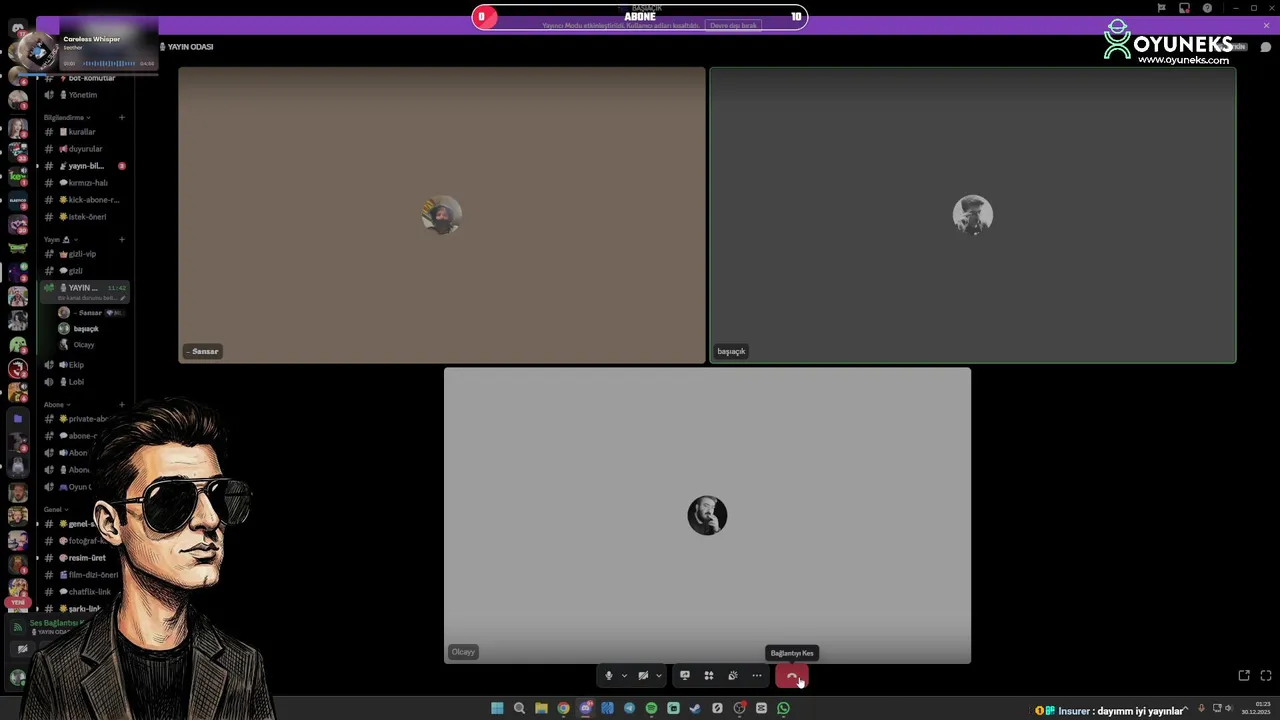Screen dimensions: 1280x720
Task: Select Sansar's video tile
Action: coord(442,215)
